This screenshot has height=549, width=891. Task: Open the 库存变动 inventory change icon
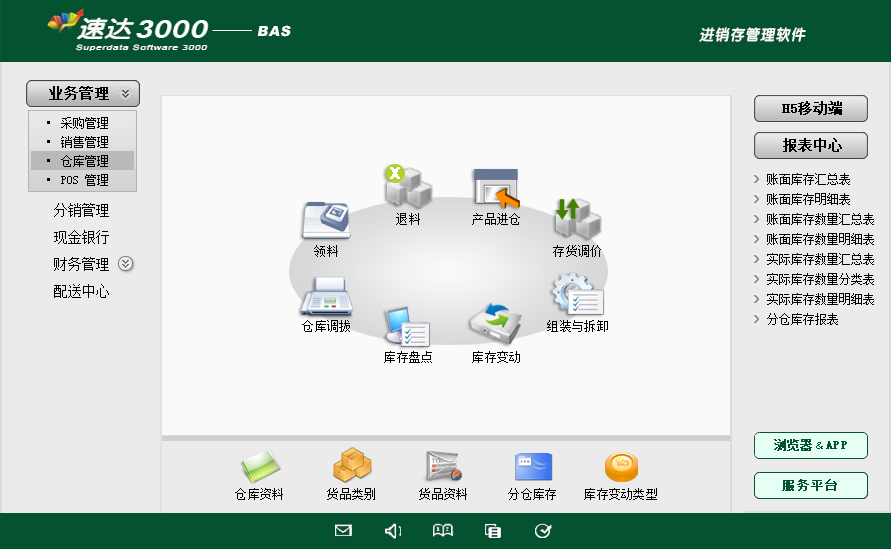click(x=496, y=325)
